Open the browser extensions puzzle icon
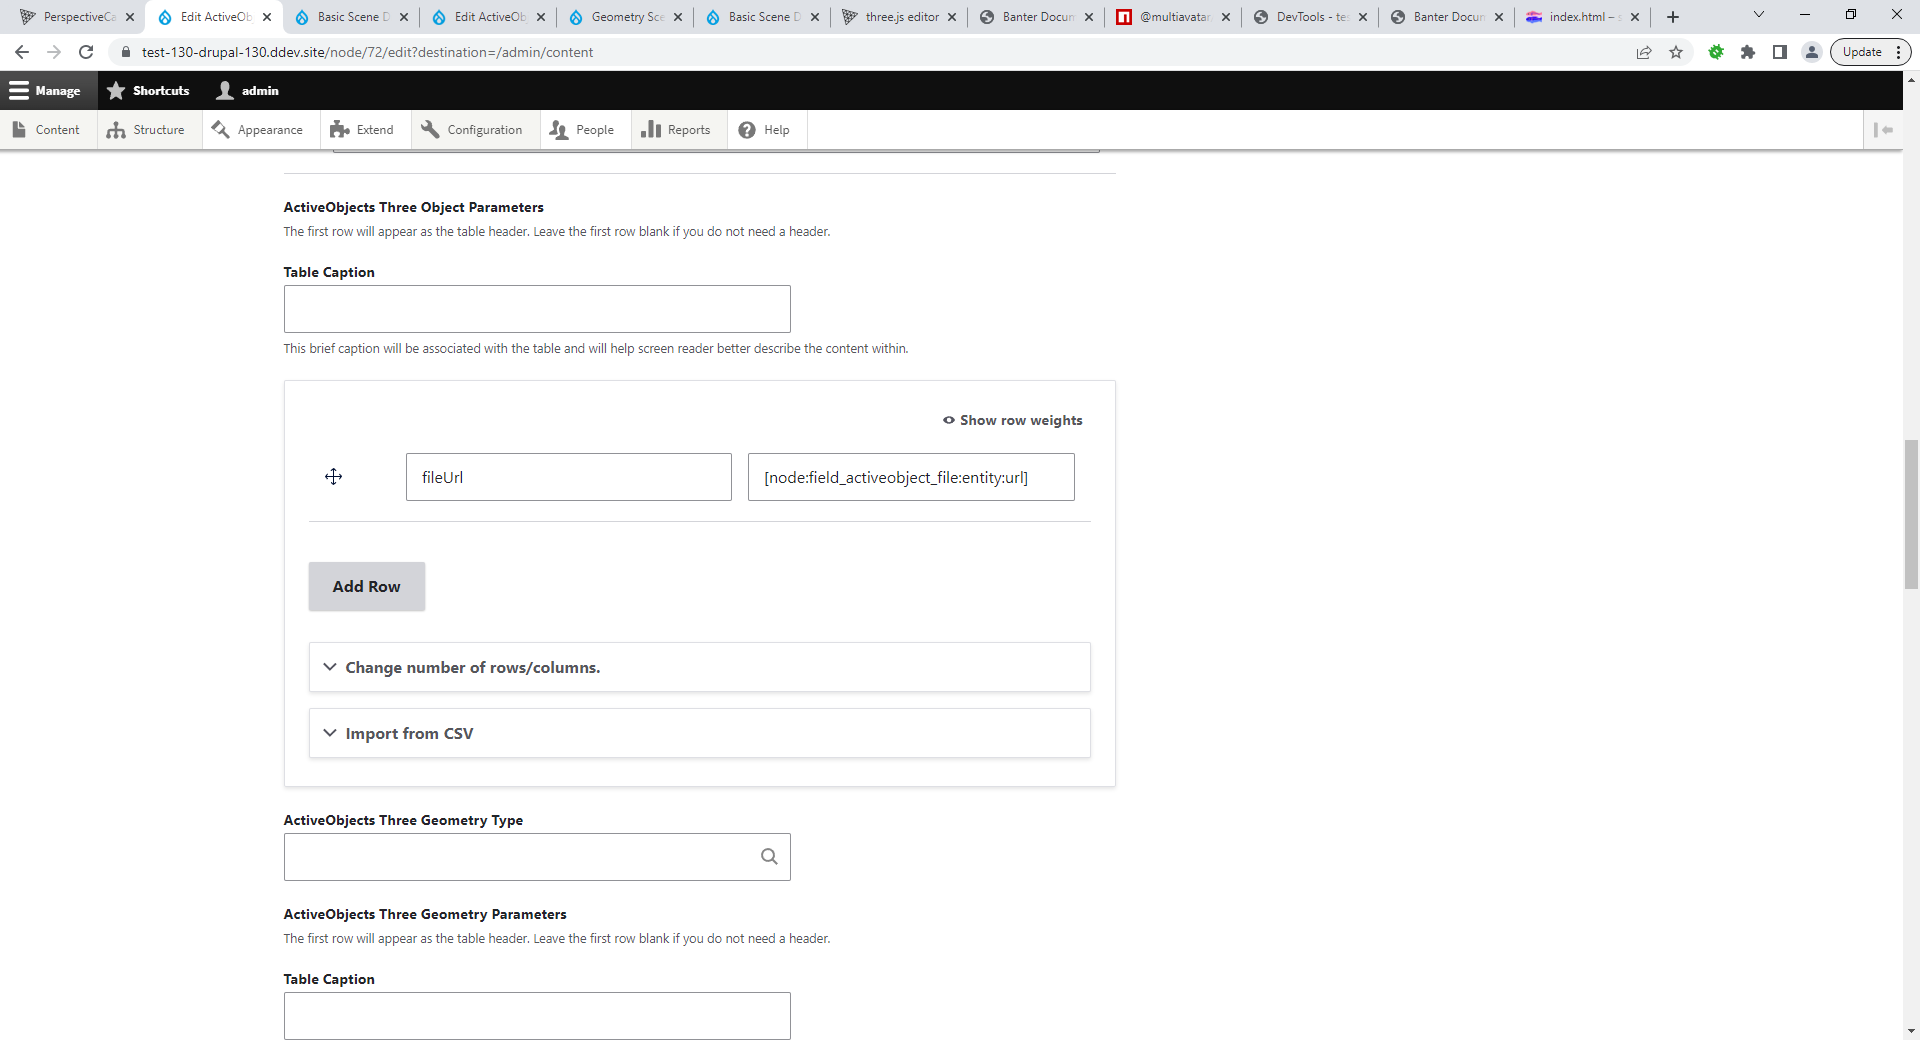This screenshot has width=1920, height=1040. tap(1748, 52)
